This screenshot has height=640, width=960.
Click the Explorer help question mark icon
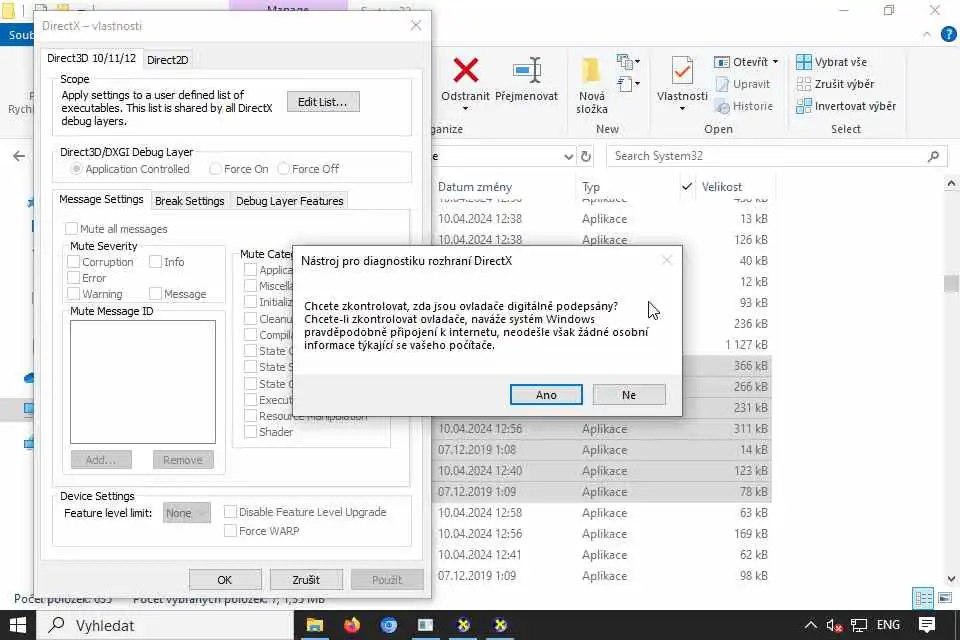pos(948,34)
